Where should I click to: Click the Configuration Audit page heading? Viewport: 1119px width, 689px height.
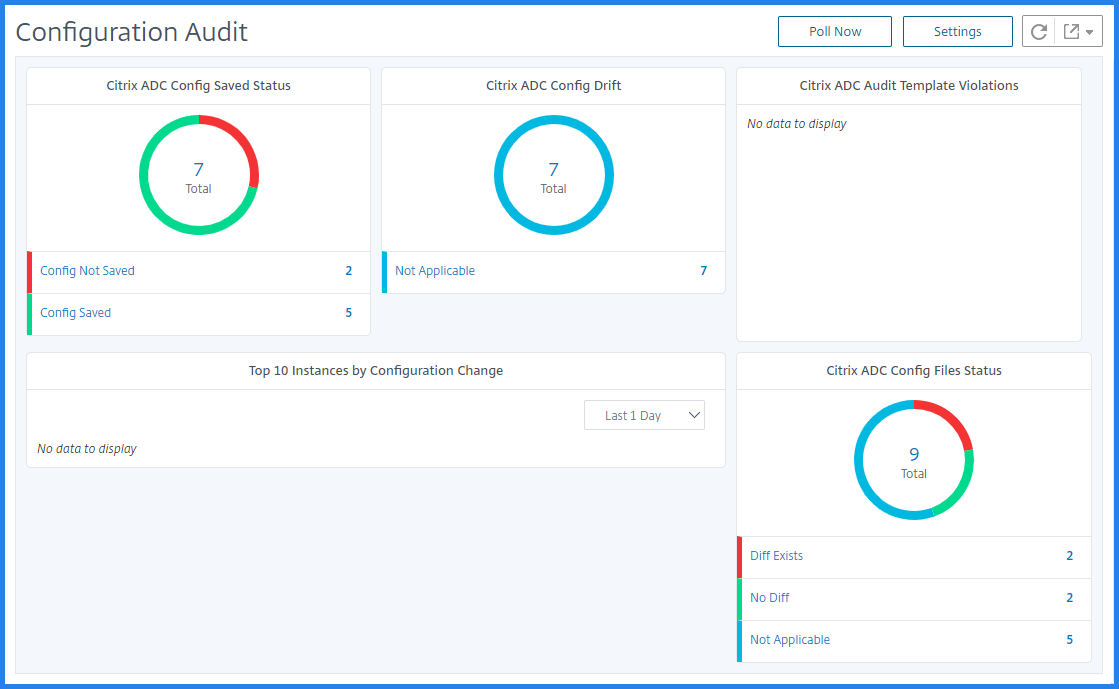(x=131, y=32)
